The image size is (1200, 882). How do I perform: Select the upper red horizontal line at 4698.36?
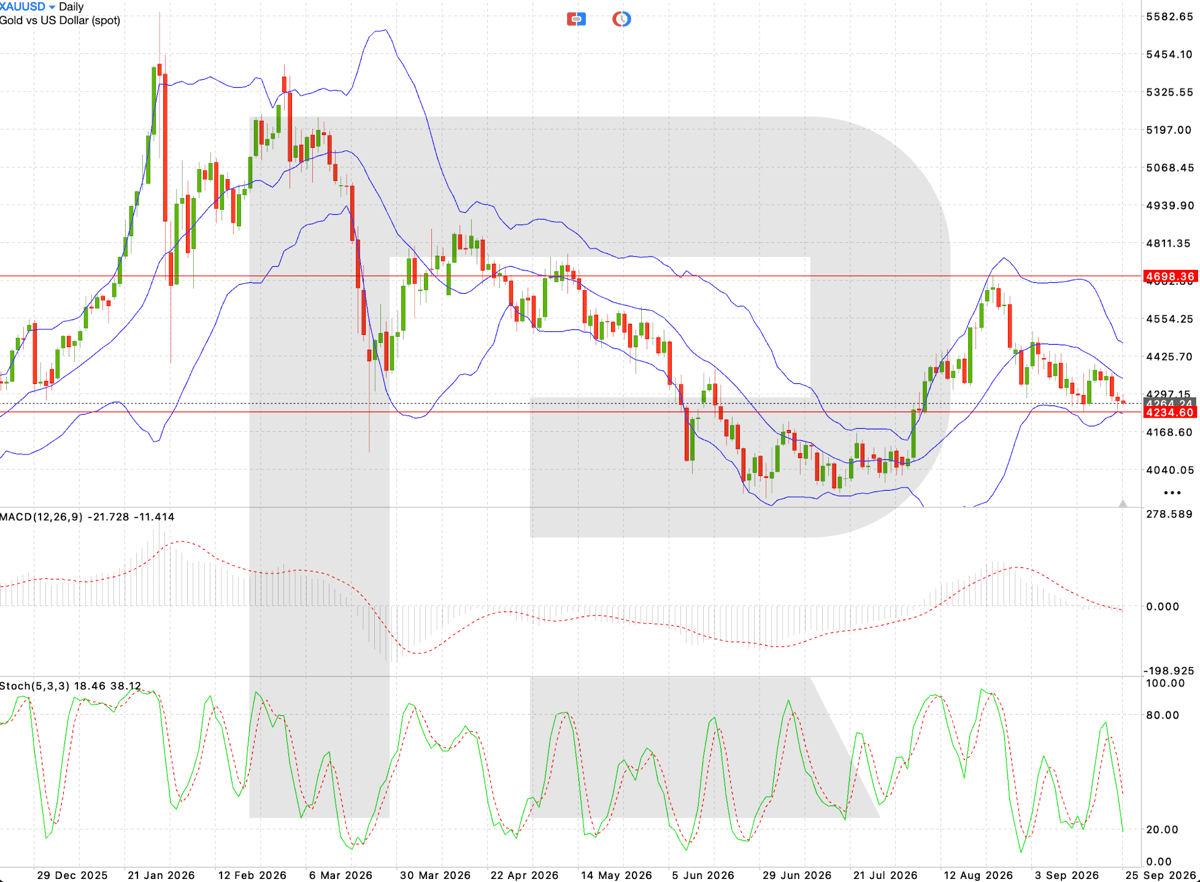[x=570, y=275]
